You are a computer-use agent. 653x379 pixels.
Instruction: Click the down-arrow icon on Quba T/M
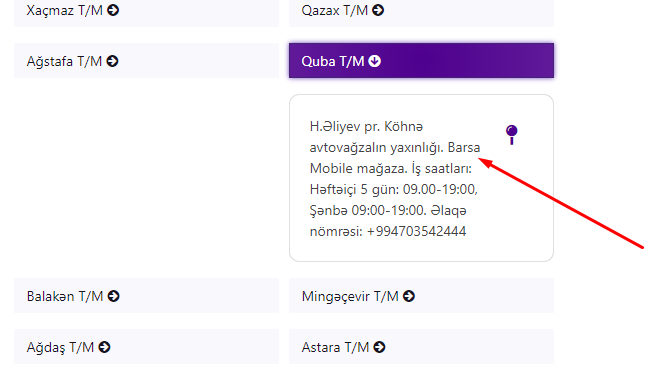click(x=374, y=61)
